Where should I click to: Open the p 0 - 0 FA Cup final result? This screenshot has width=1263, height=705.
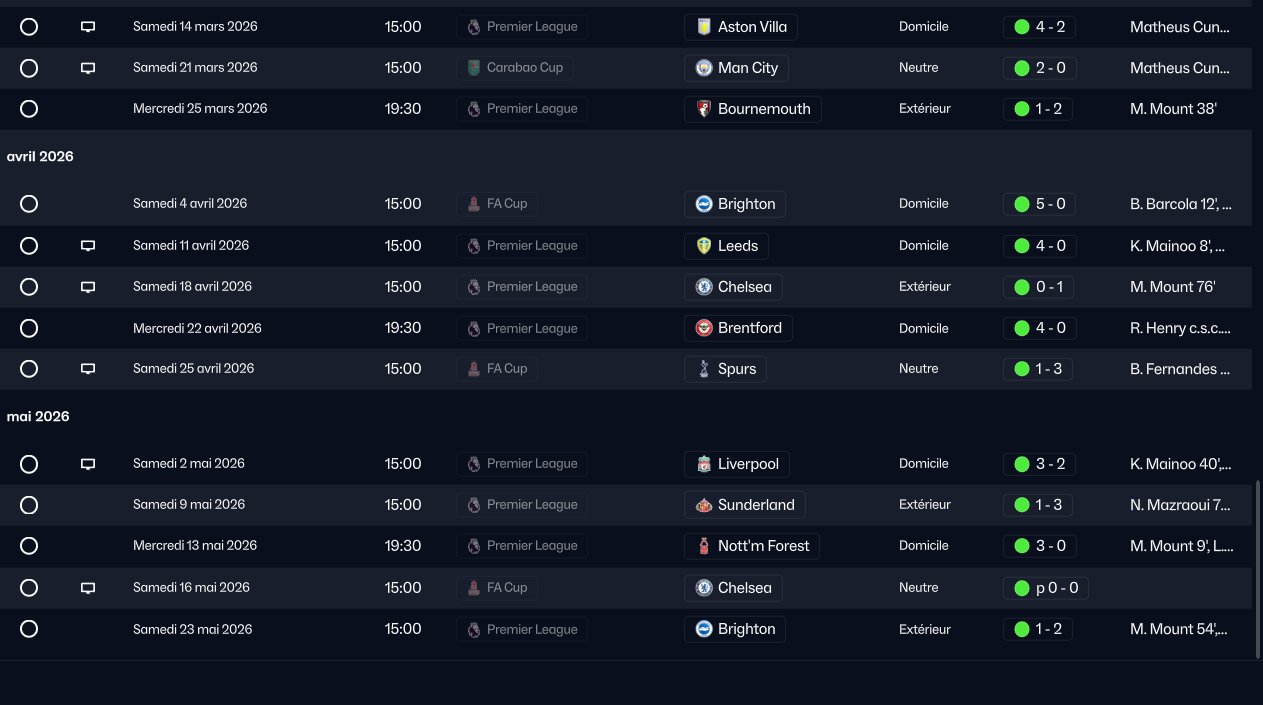[1045, 588]
